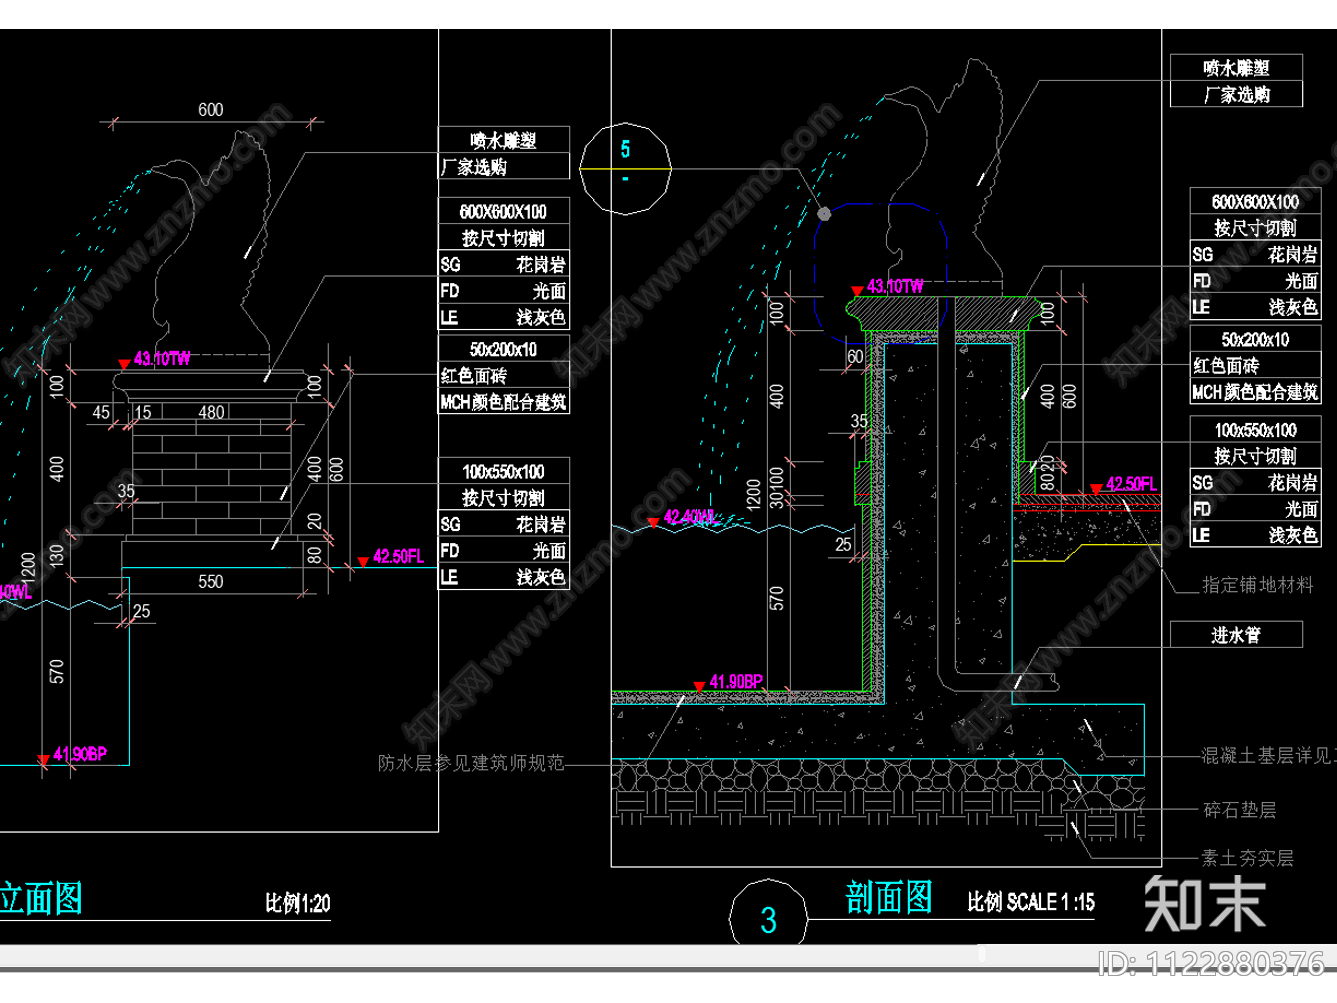Viewport: 1337px width, 1003px height.
Task: Click the elevation view's 50x200x10 label
Action: pos(503,349)
